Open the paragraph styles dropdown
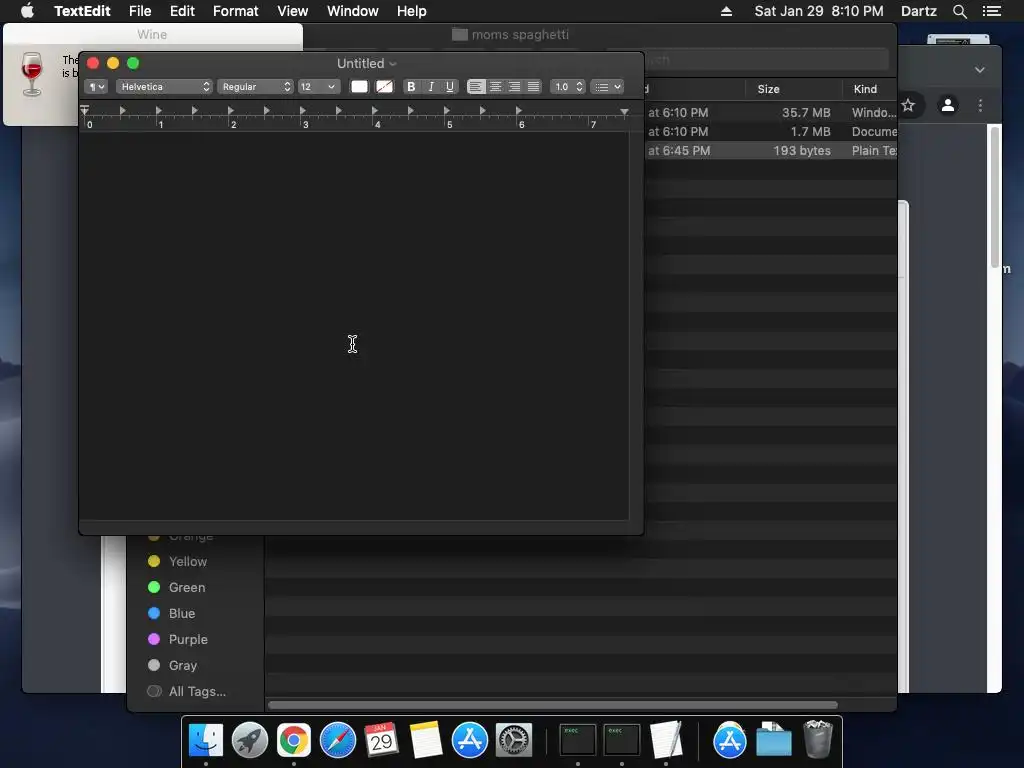Image resolution: width=1024 pixels, height=768 pixels. tap(96, 87)
